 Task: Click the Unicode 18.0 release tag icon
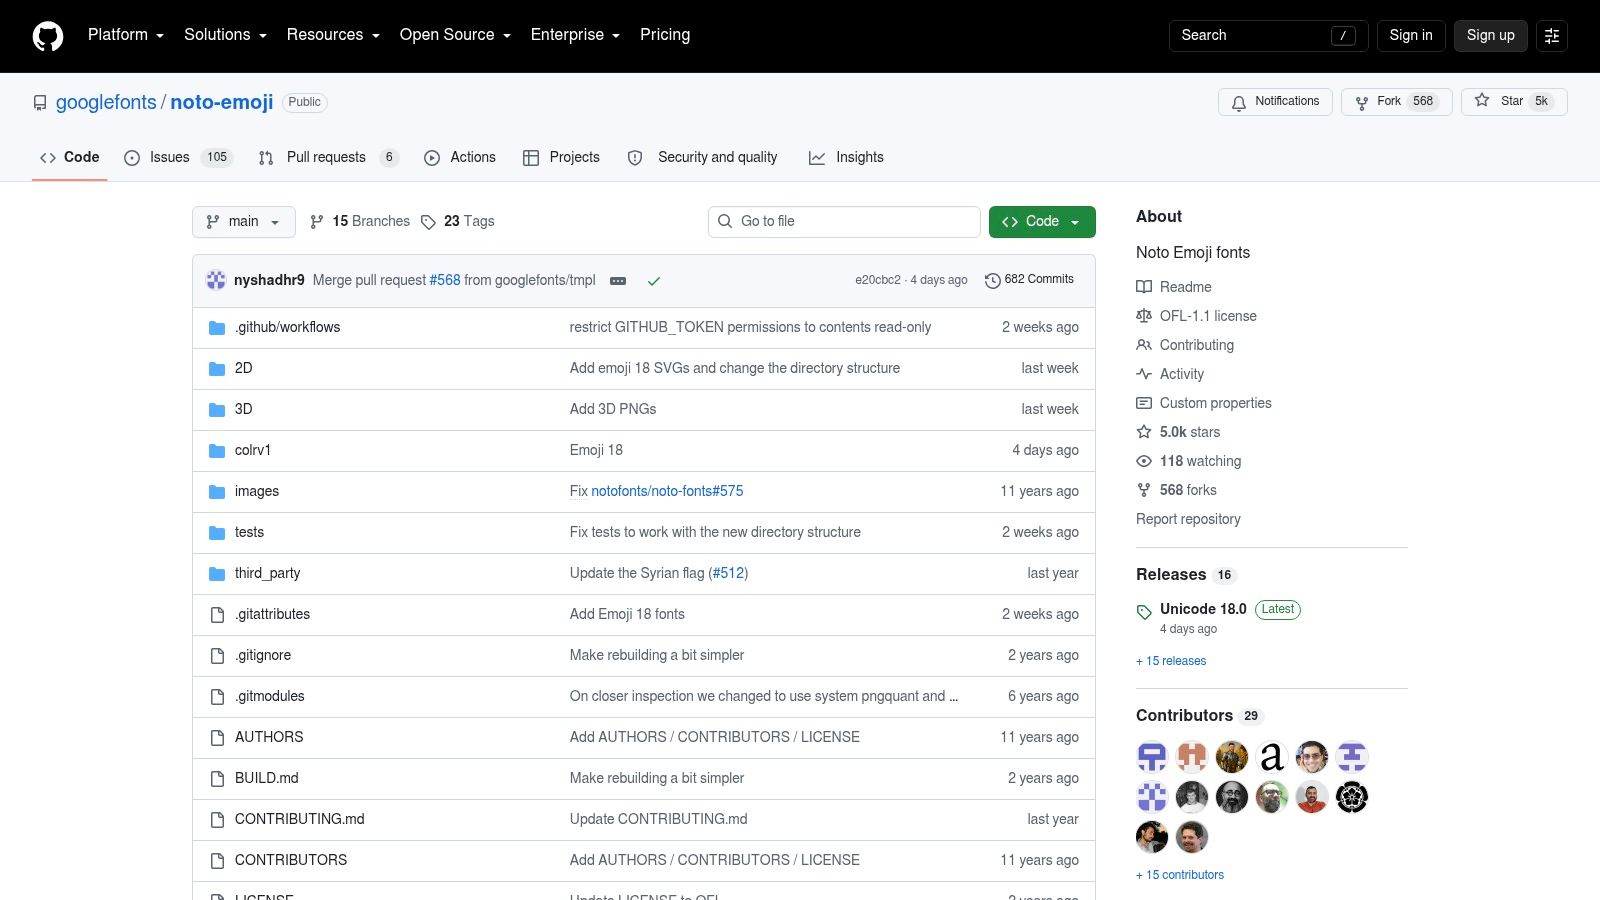pos(1144,612)
